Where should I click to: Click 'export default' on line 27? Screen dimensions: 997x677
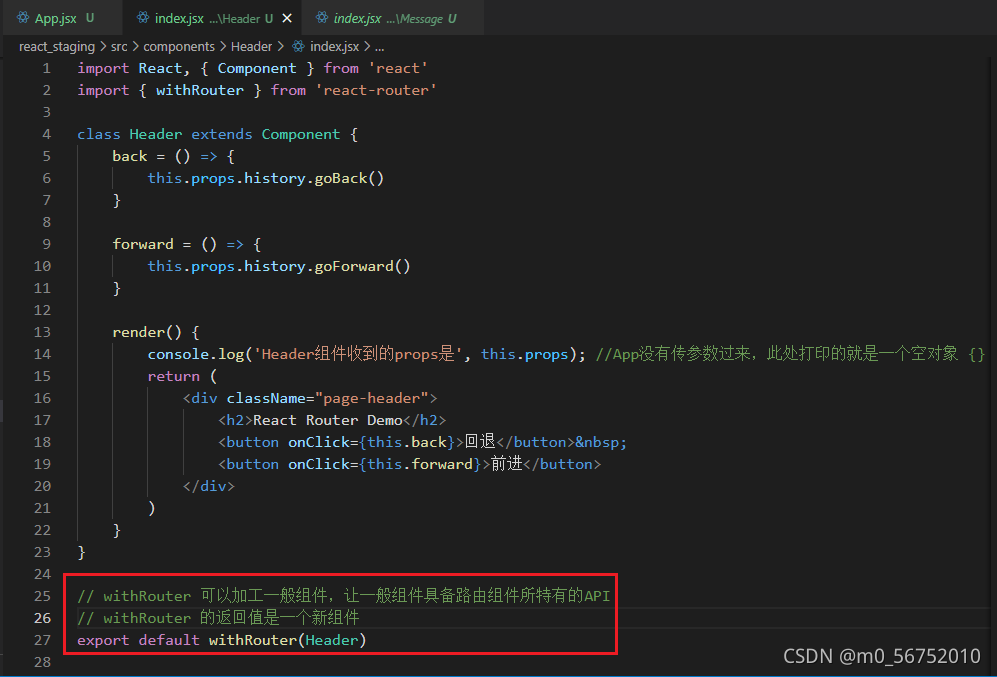tap(138, 640)
